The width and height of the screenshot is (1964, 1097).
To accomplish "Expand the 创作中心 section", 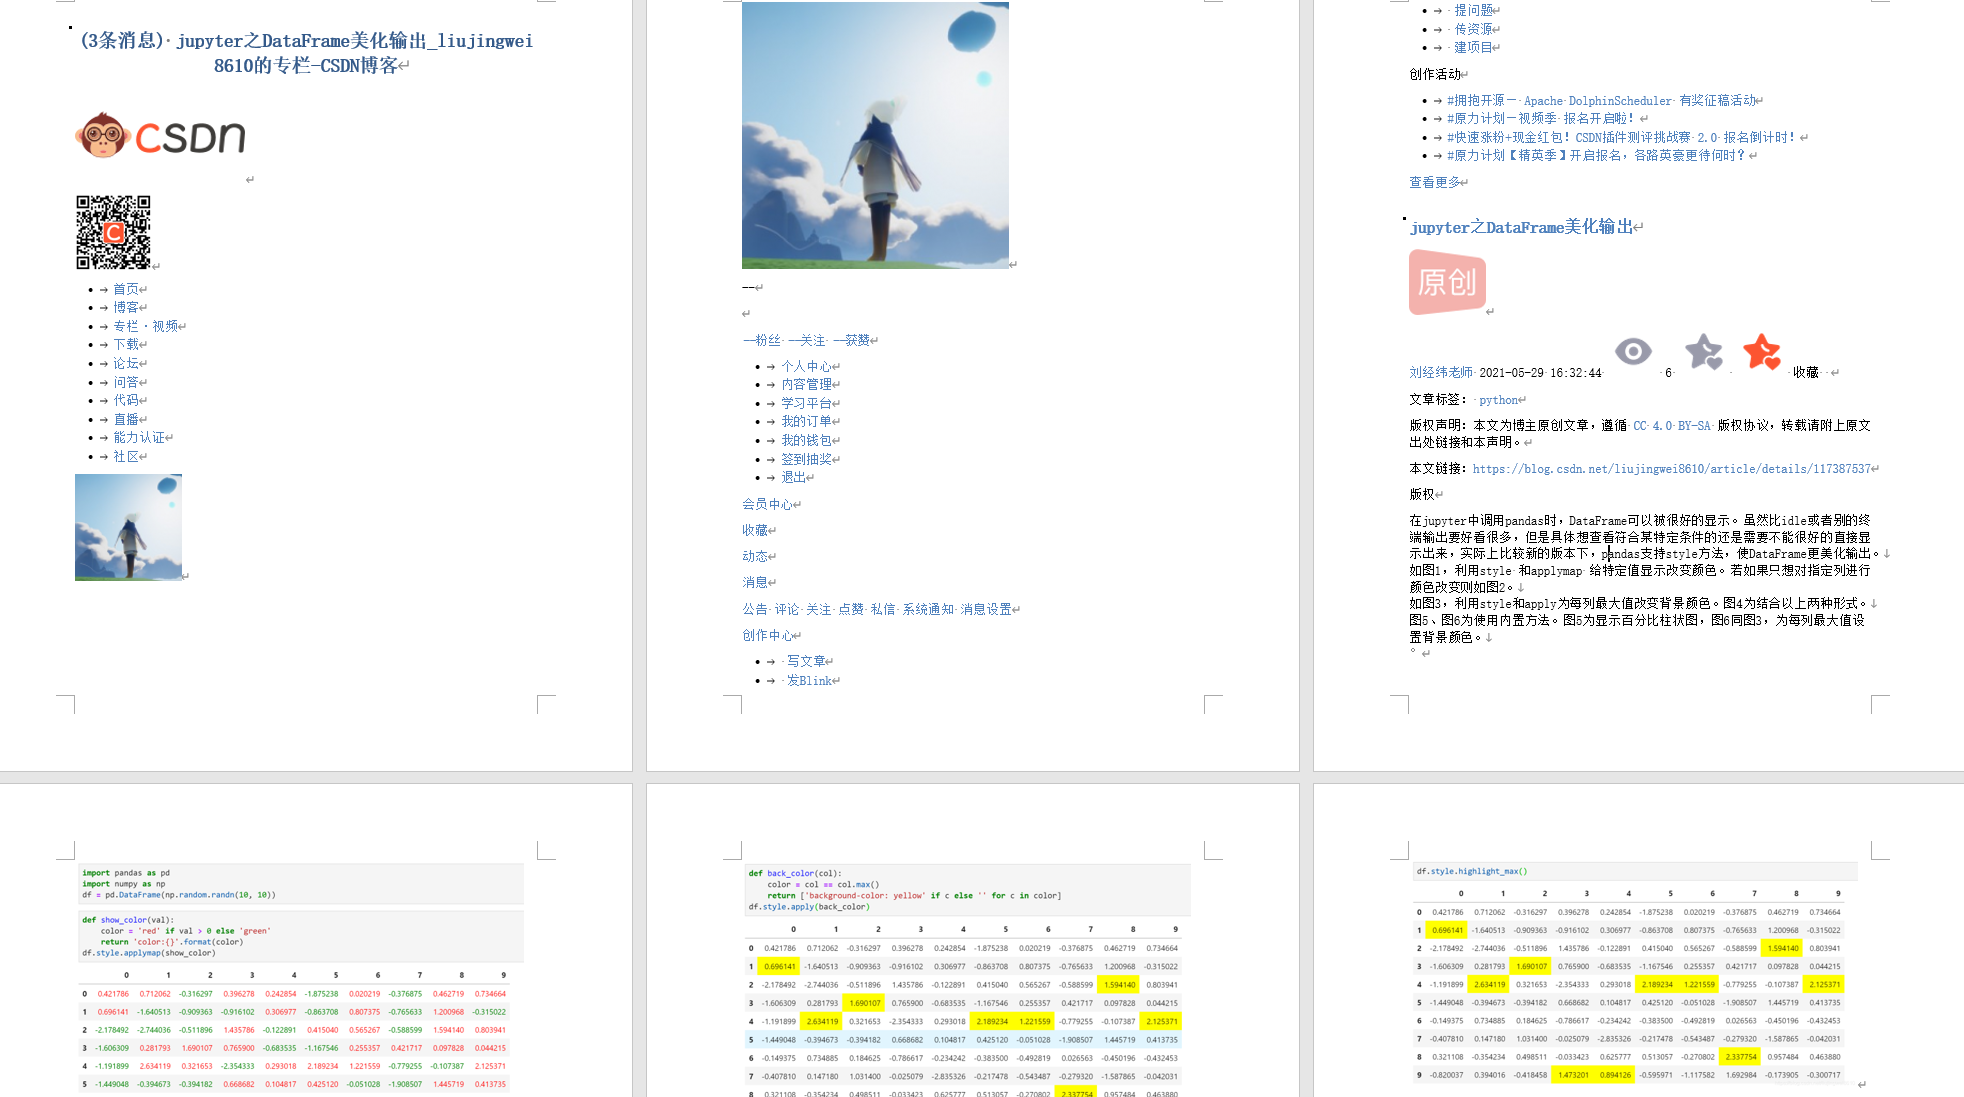I will pyautogui.click(x=770, y=634).
